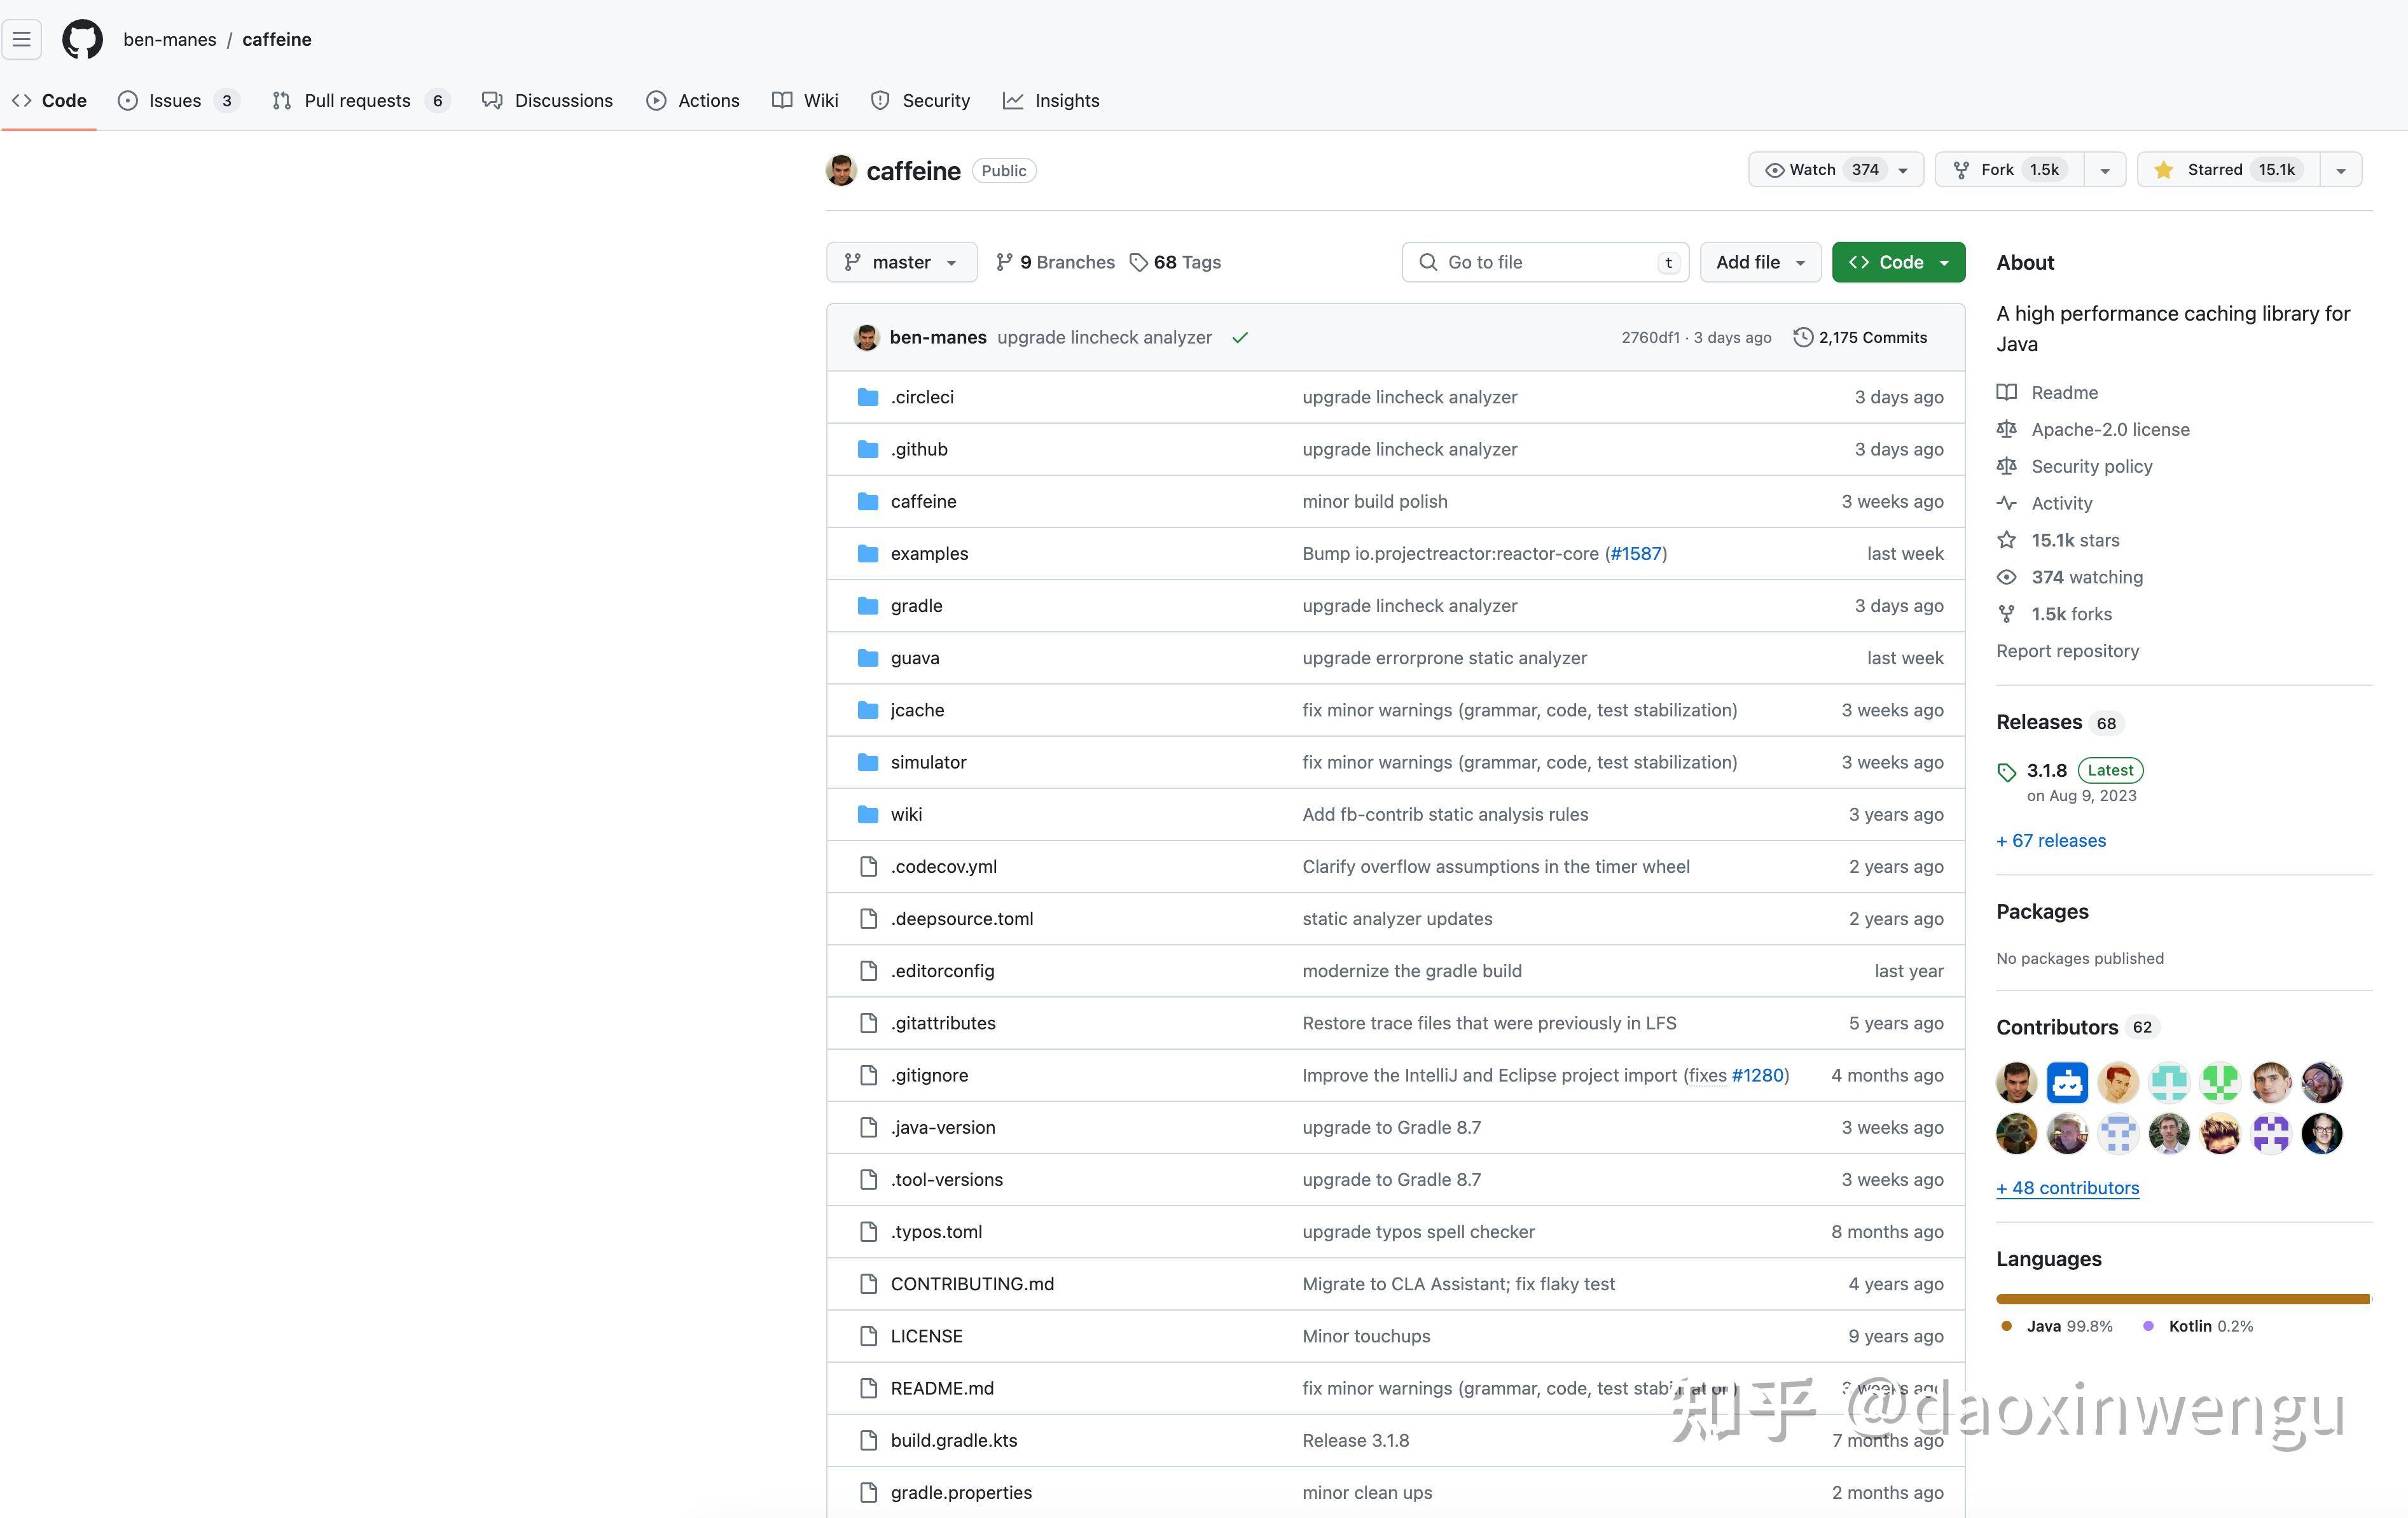Image resolution: width=2408 pixels, height=1518 pixels.
Task: Open the gradle.properties file
Action: [961, 1492]
